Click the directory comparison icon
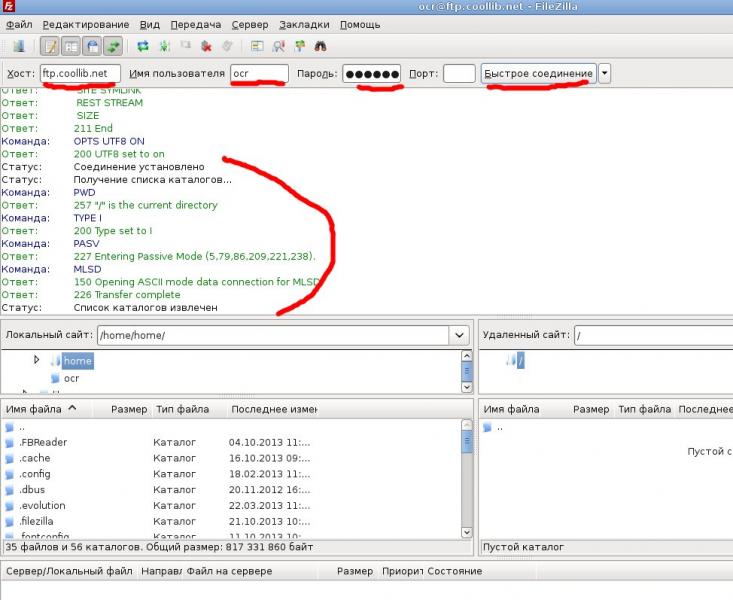 [278, 46]
